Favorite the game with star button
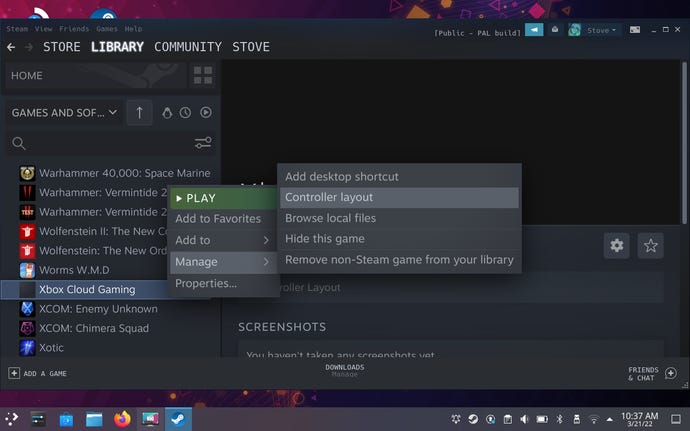The height and width of the screenshot is (431, 690). pos(650,245)
